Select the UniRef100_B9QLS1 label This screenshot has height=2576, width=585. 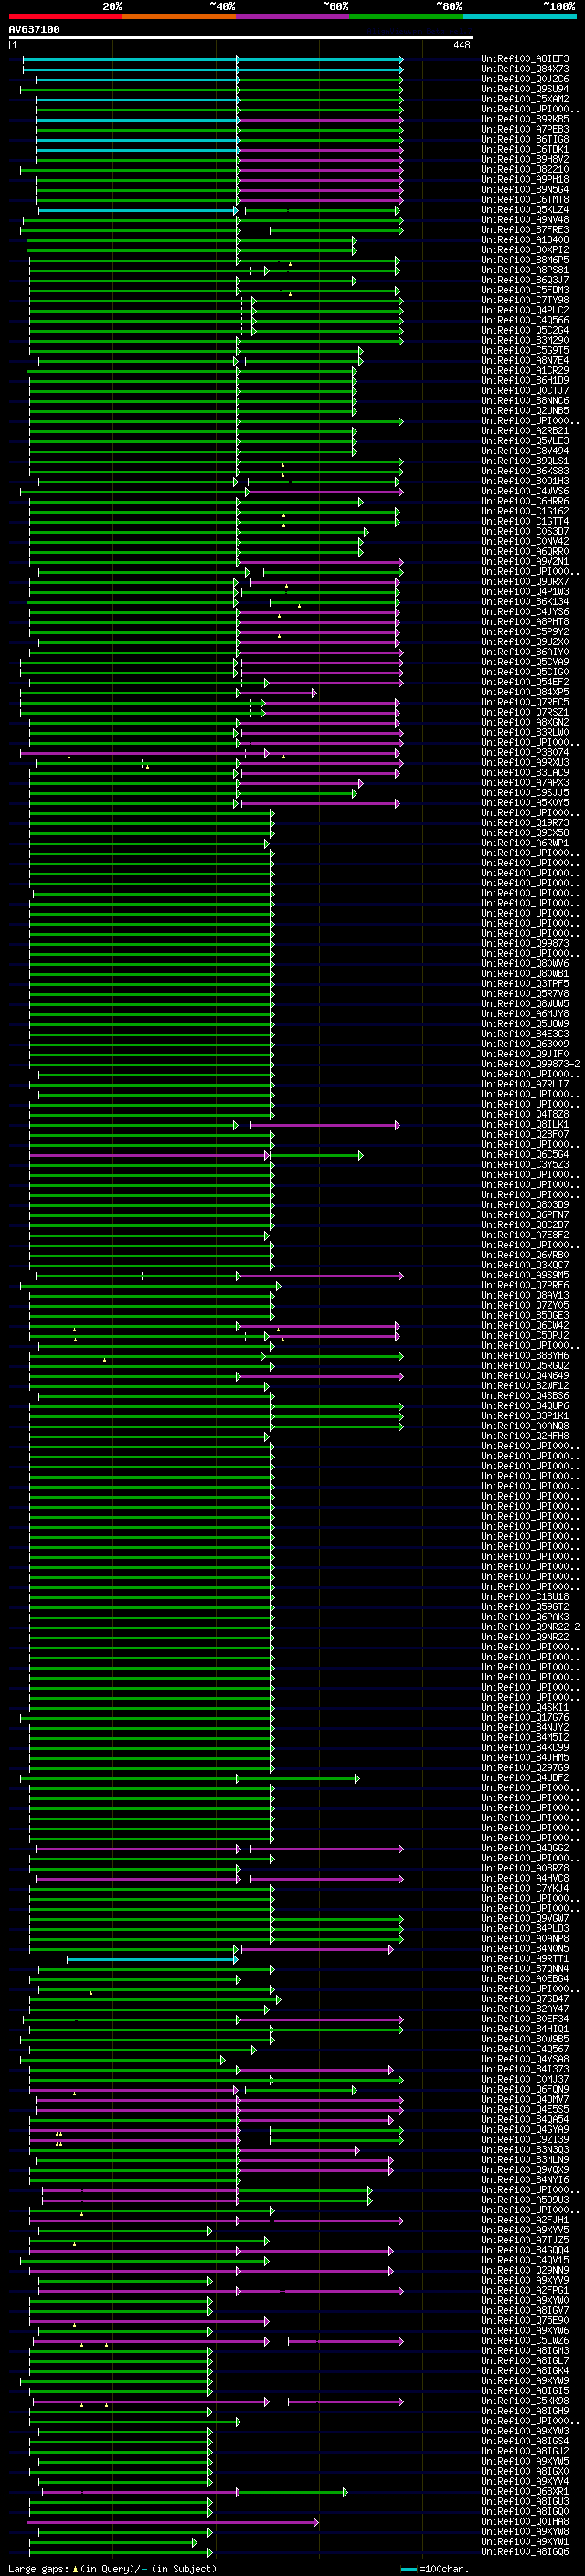525,461
